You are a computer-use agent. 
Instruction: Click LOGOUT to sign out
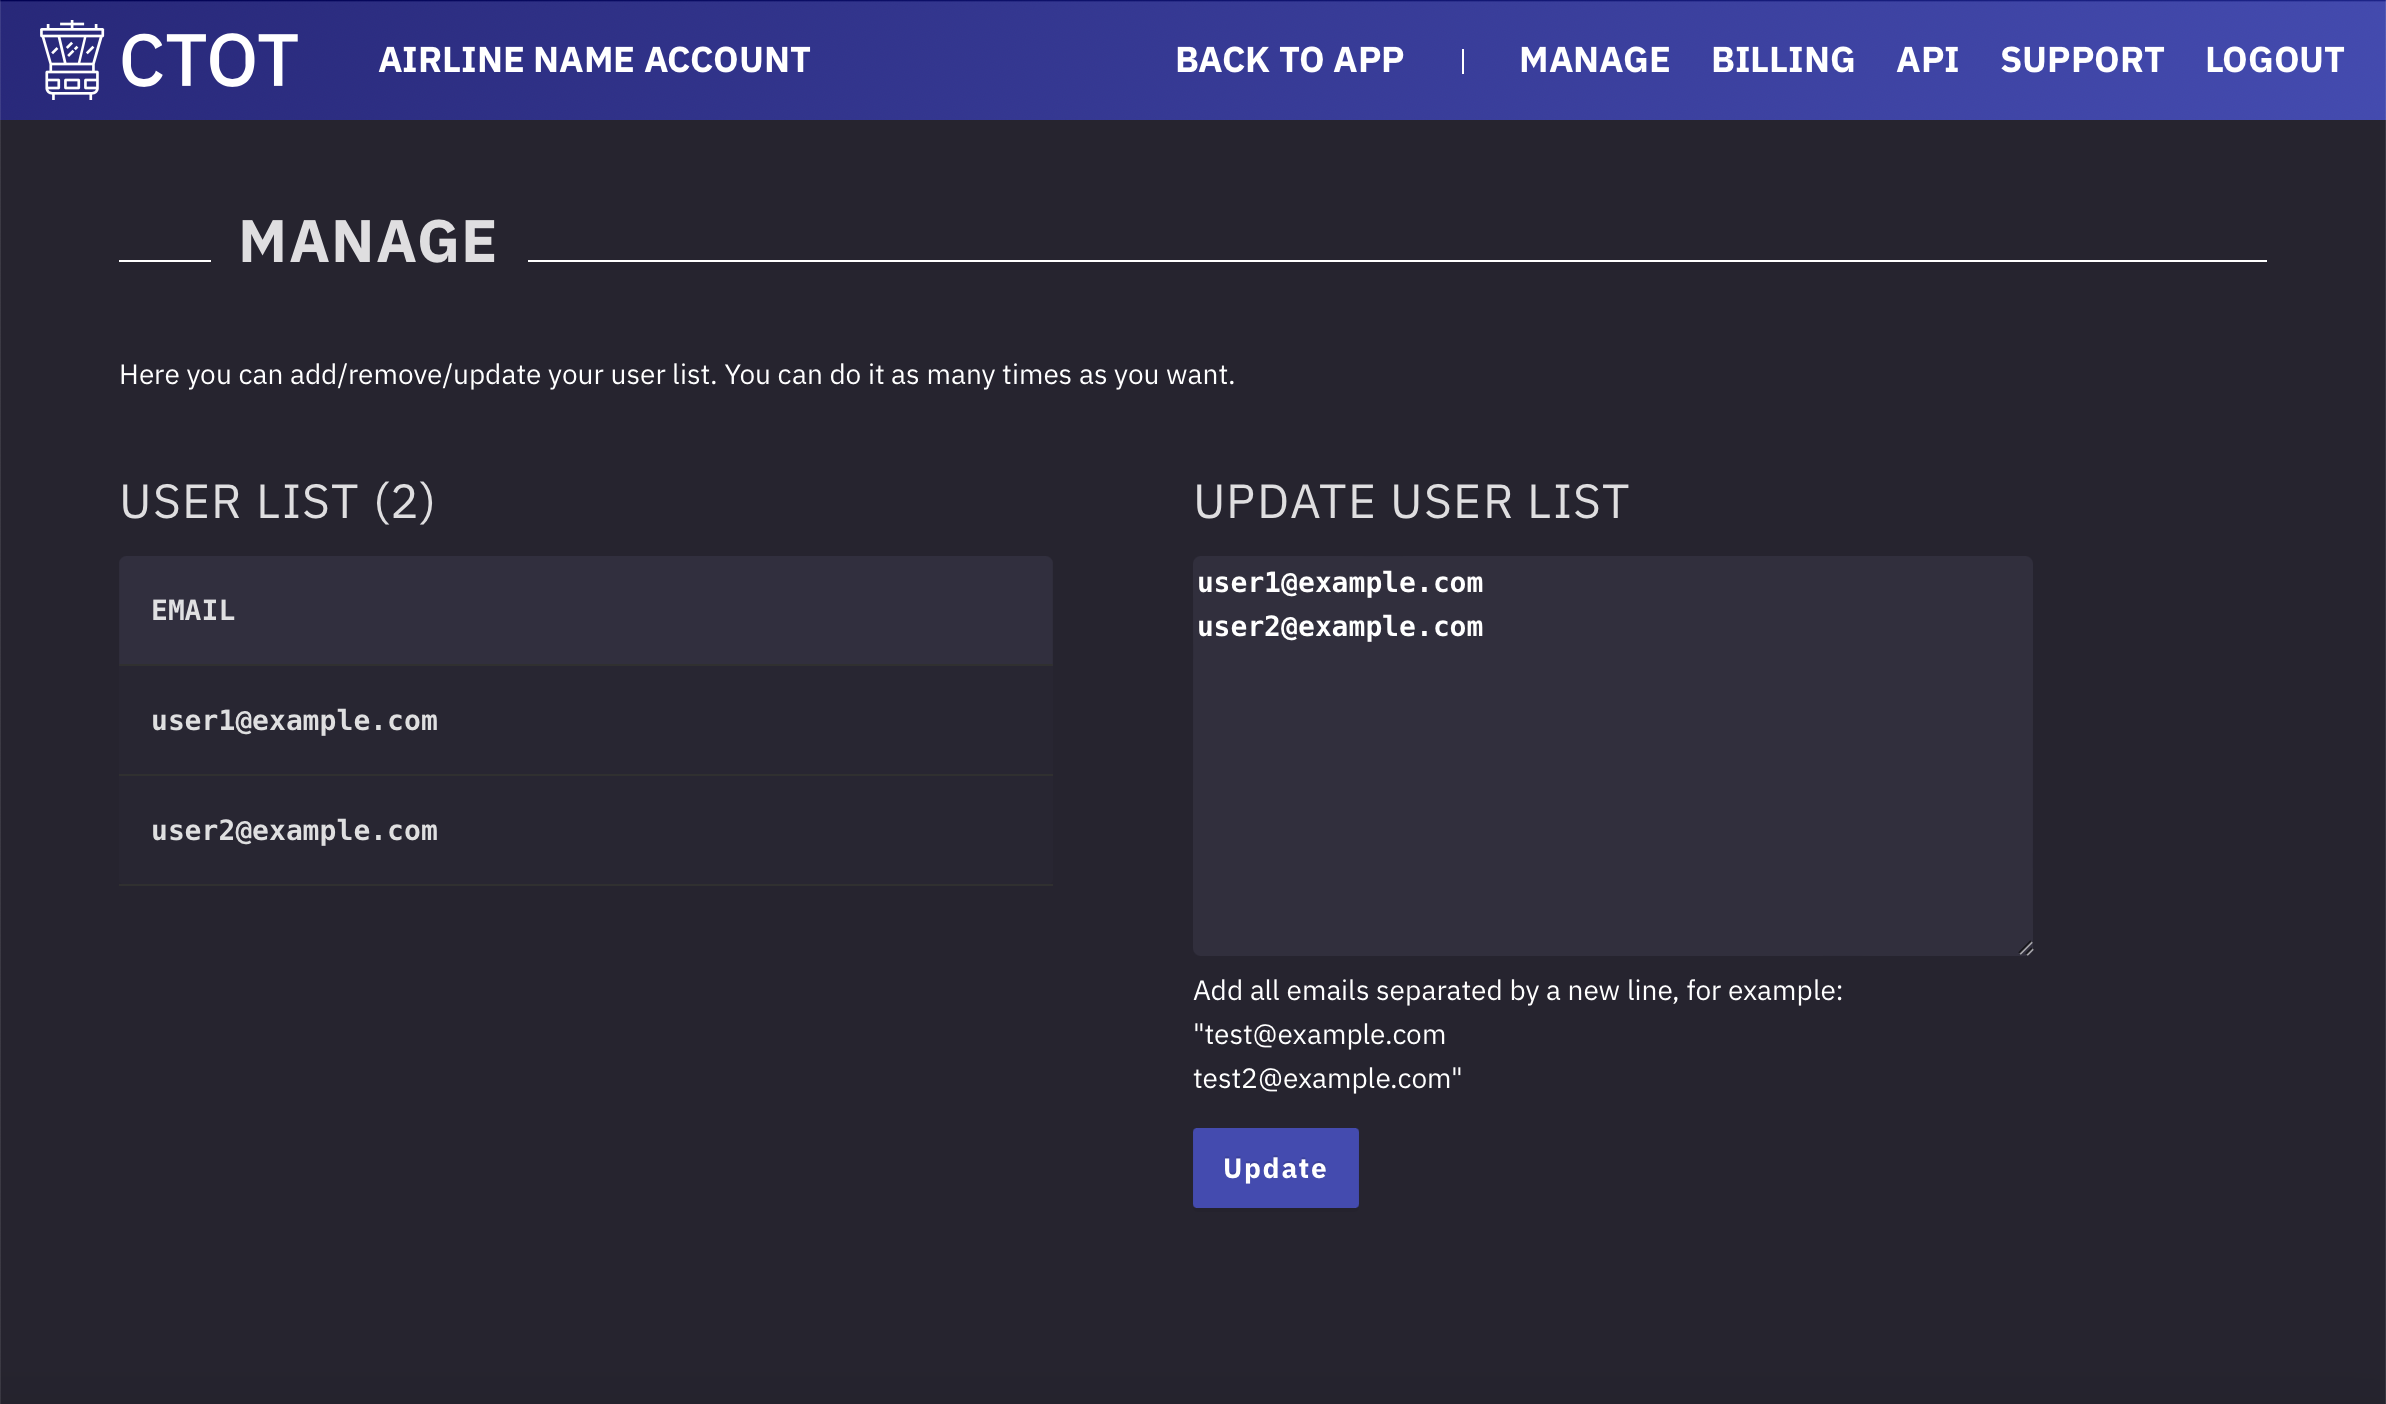tap(2274, 60)
